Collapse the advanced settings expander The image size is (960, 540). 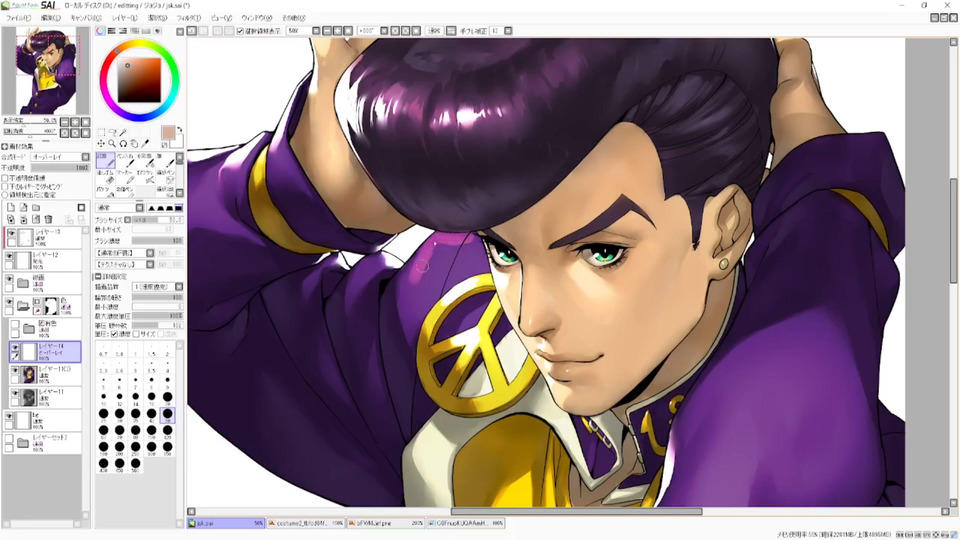pos(98,277)
